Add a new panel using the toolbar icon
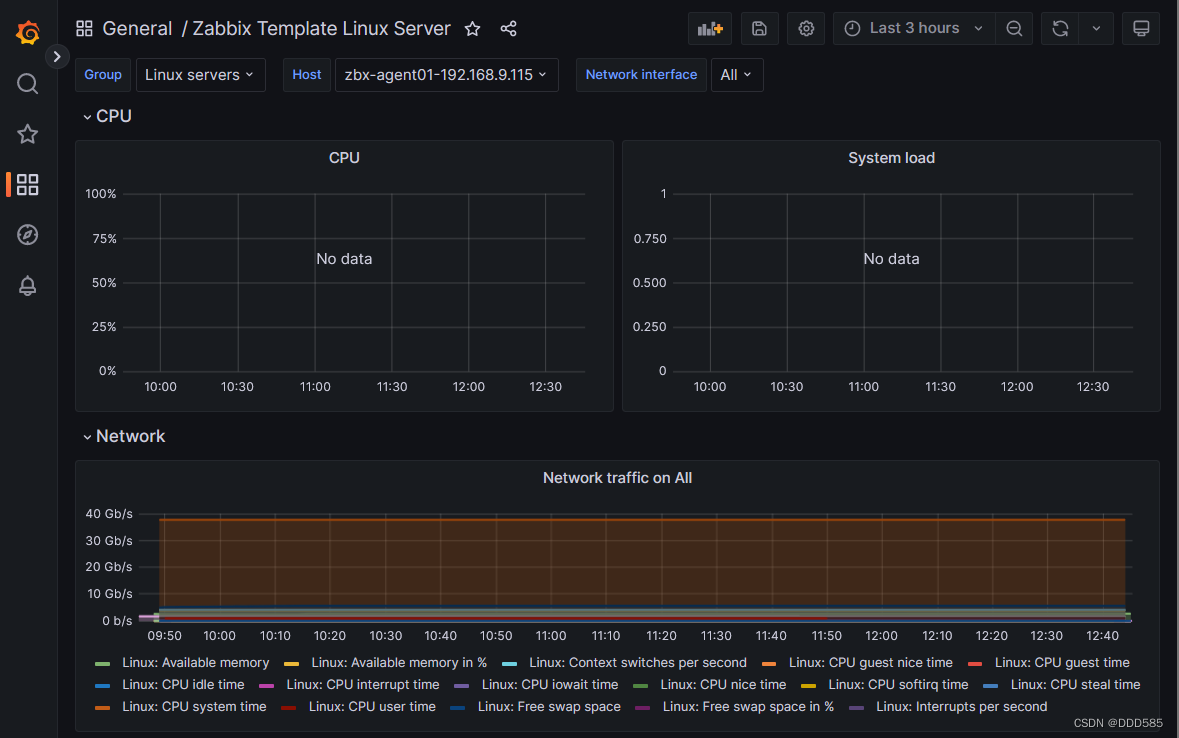Screen dimensions: 1179x738 pos(709,28)
